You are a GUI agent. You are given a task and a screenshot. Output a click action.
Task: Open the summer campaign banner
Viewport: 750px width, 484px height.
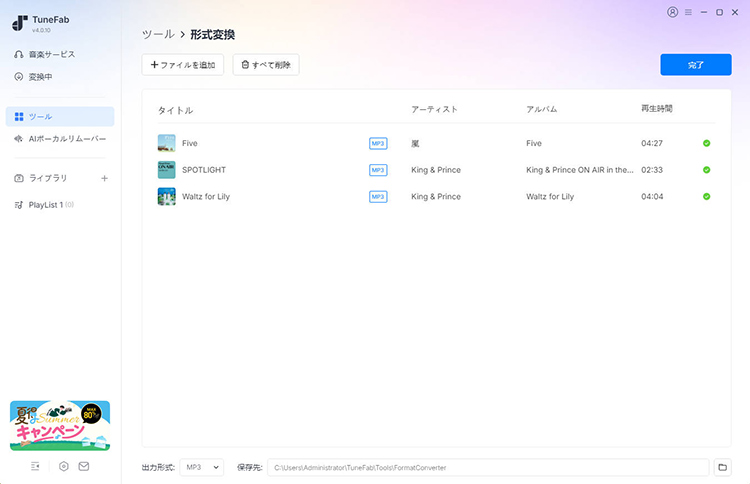[x=60, y=426]
